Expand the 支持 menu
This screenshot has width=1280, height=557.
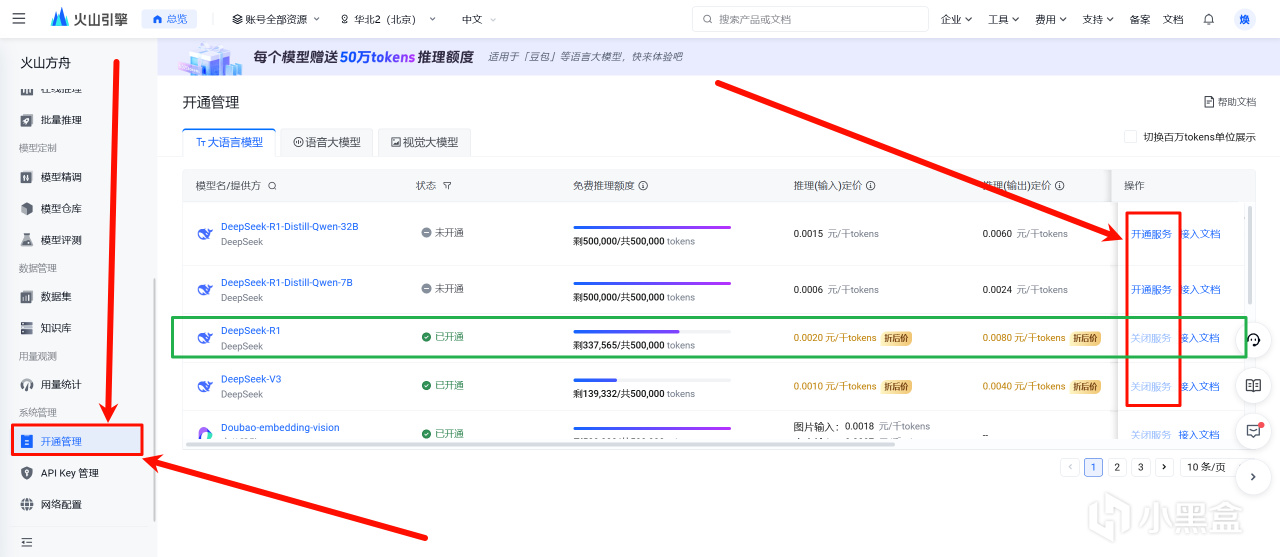coord(1098,19)
